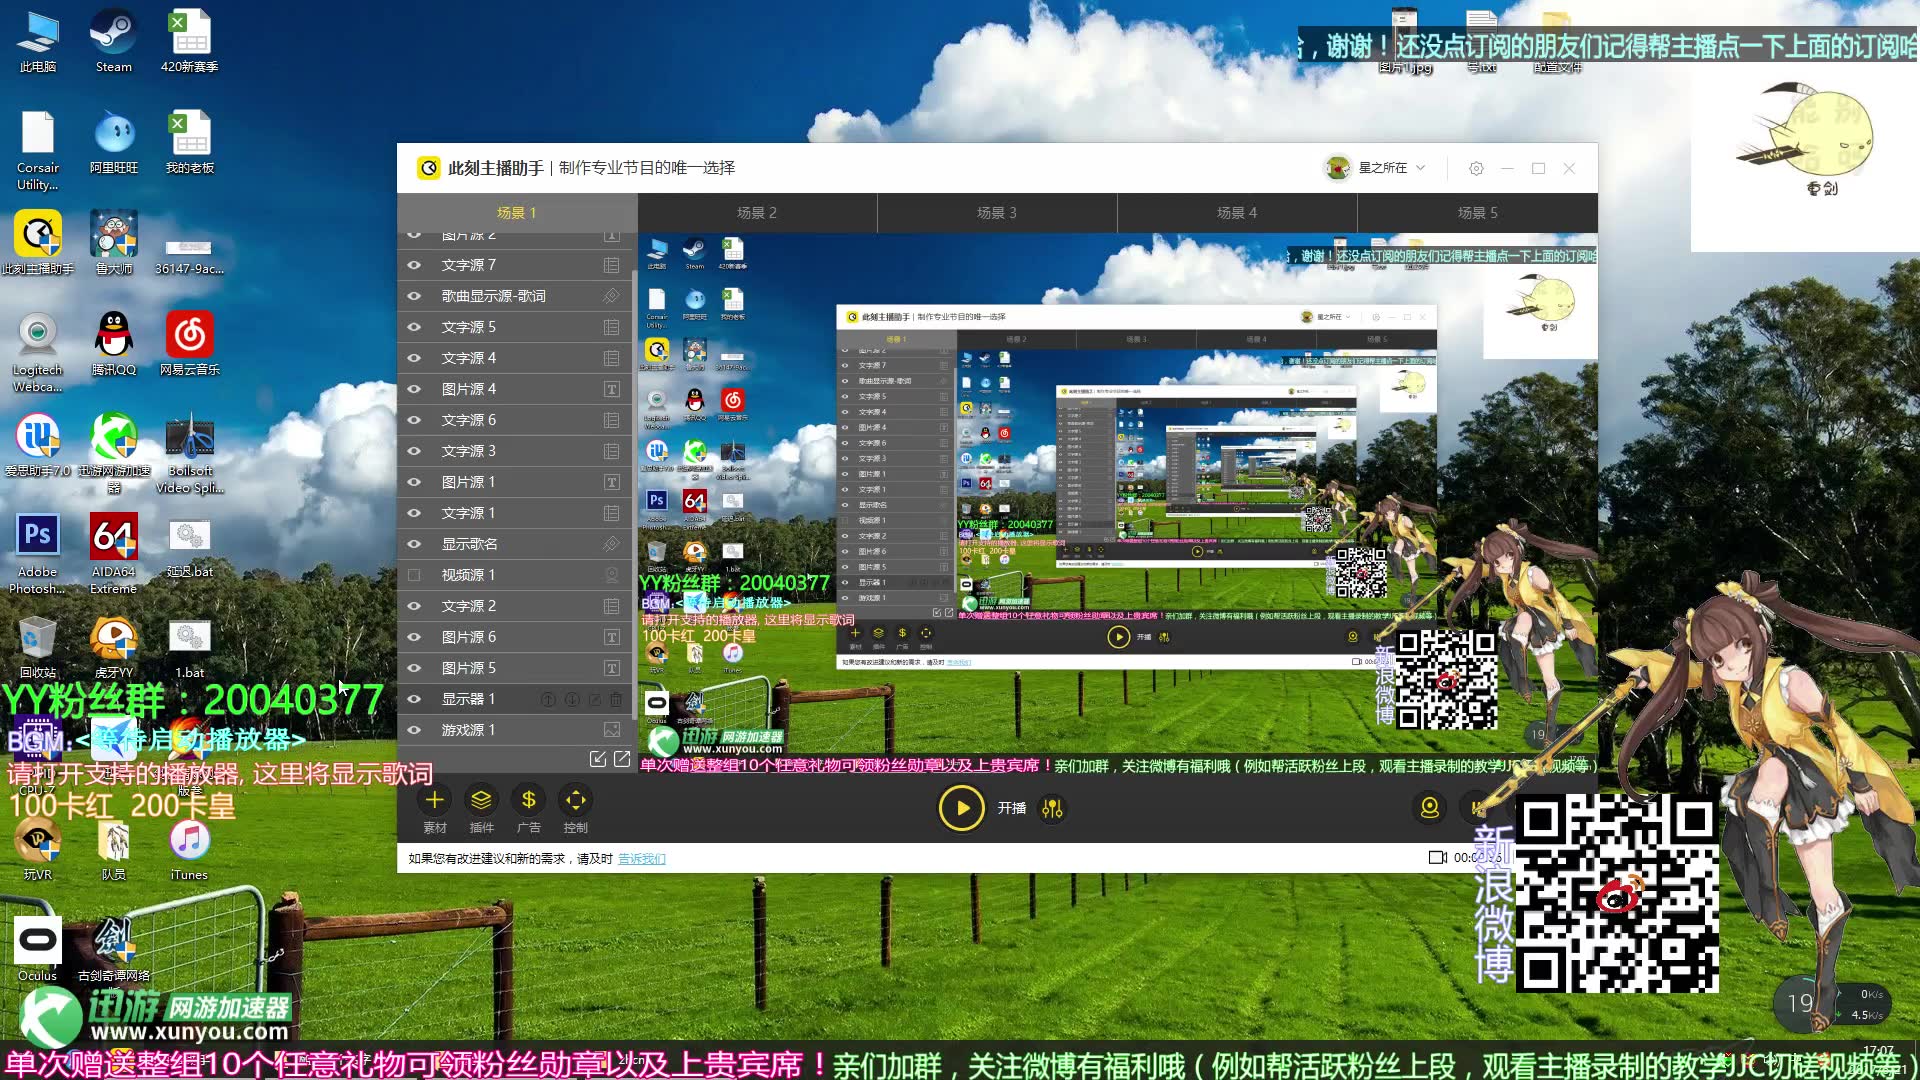Expand the 星之所在 account dropdown
The image size is (1920, 1080).
[1420, 168]
